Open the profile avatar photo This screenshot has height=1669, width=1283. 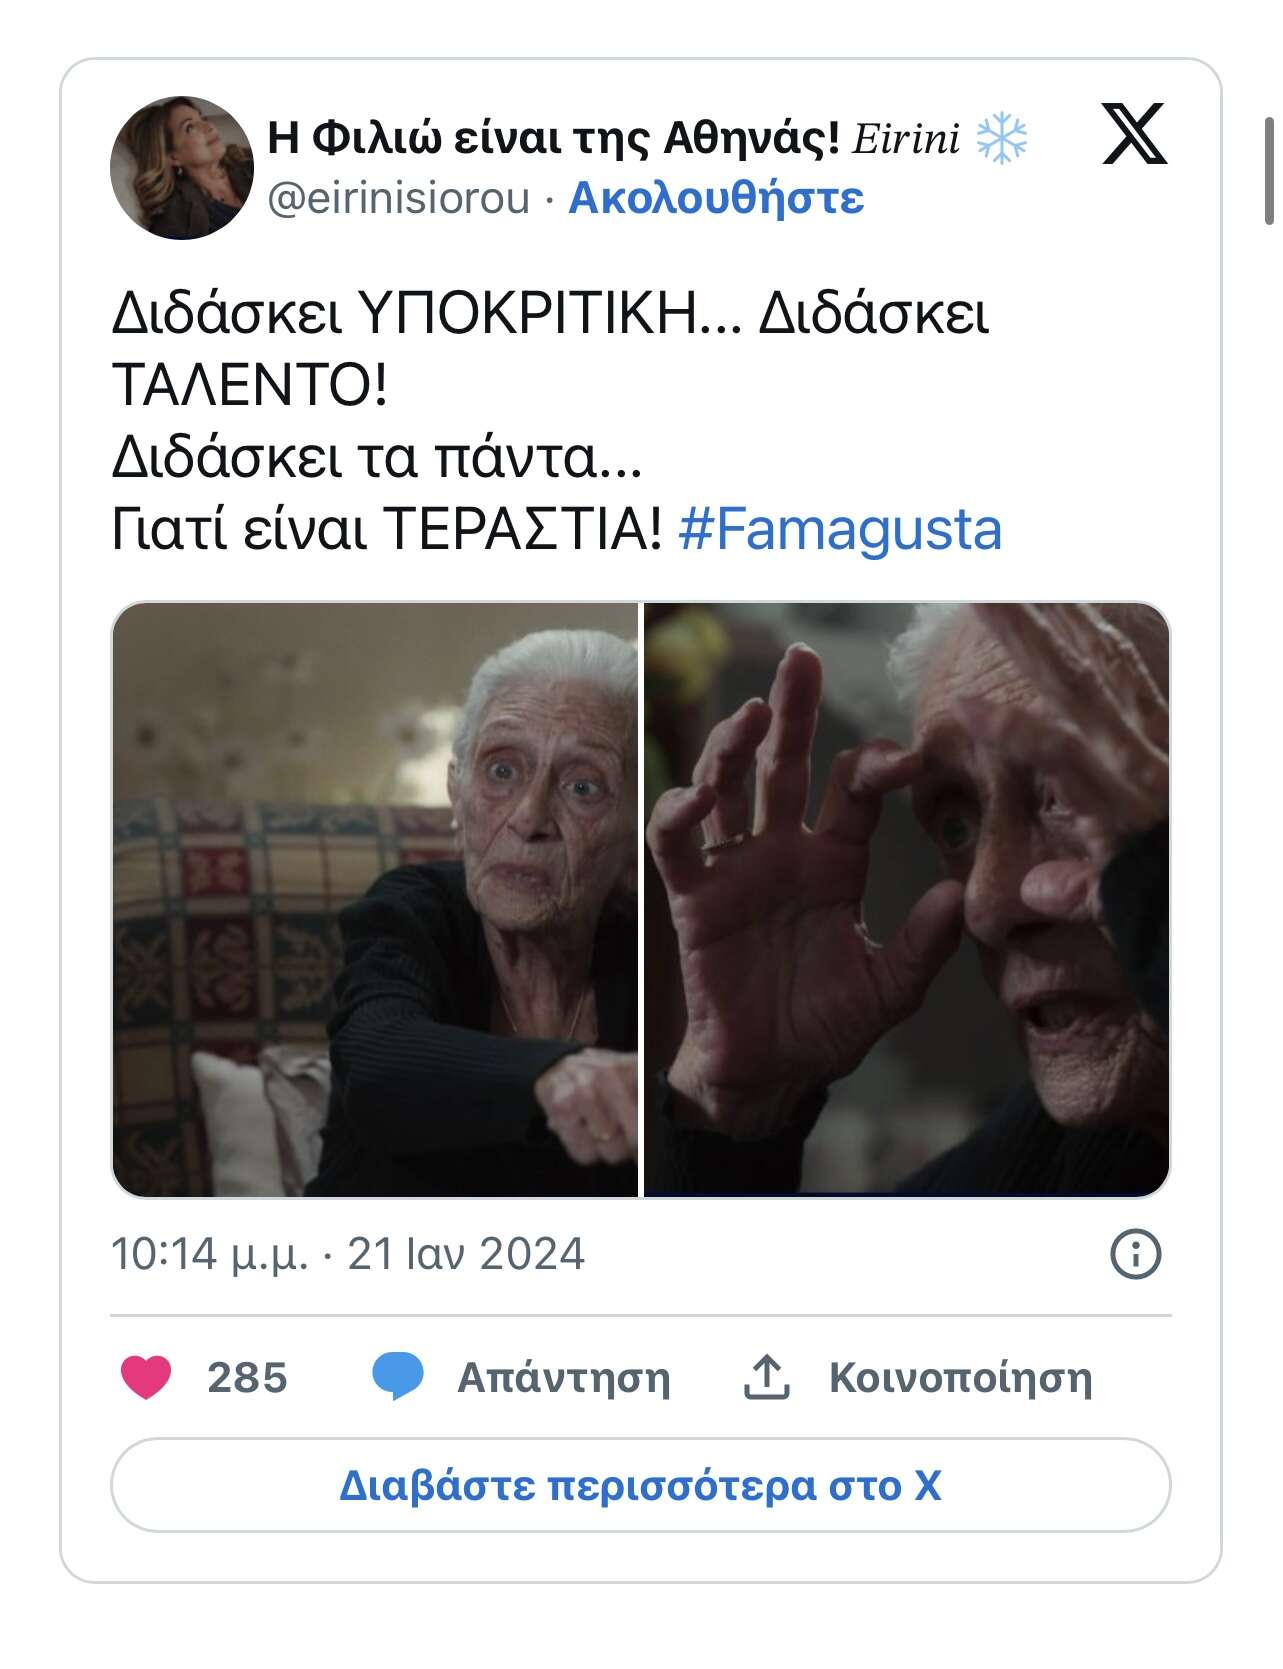(x=181, y=168)
